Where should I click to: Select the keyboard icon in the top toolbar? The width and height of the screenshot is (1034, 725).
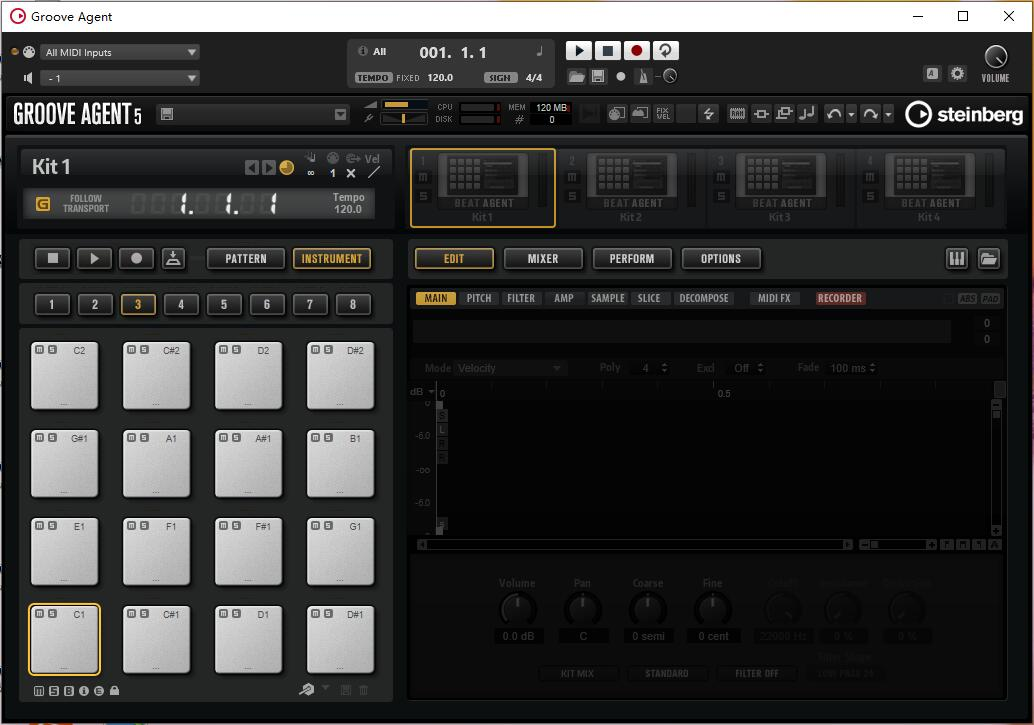737,113
